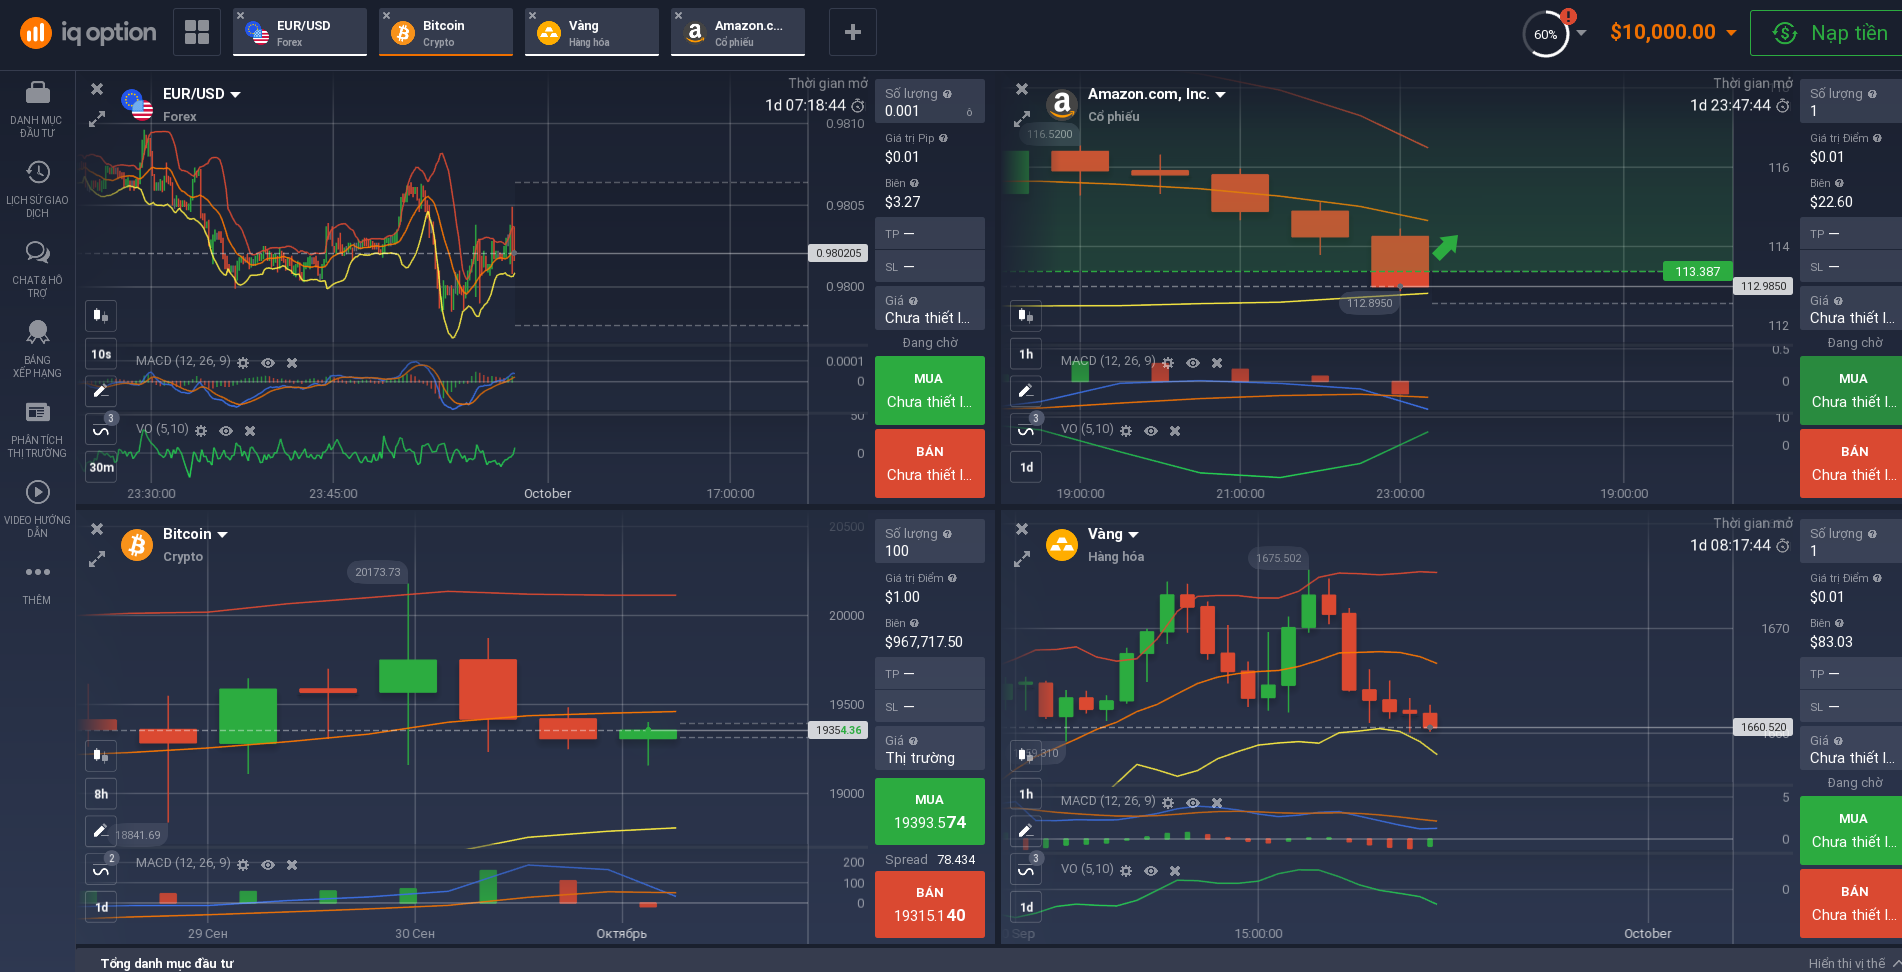Open Video Tutorials in the sidebar
The width and height of the screenshot is (1902, 972).
pos(37,507)
